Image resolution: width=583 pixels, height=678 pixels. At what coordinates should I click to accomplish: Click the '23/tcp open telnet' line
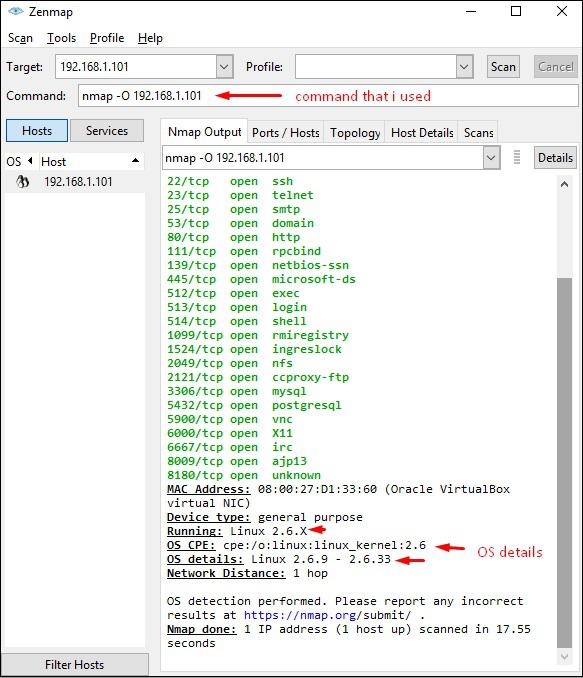[x=240, y=195]
